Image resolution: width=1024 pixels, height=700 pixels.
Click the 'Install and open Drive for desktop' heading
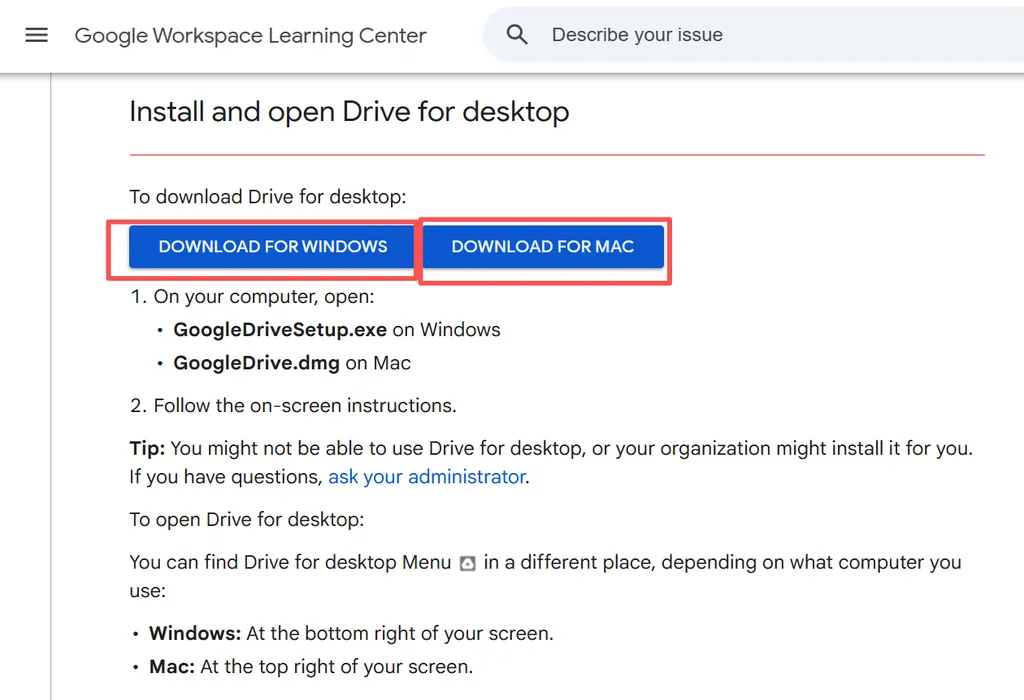click(349, 111)
